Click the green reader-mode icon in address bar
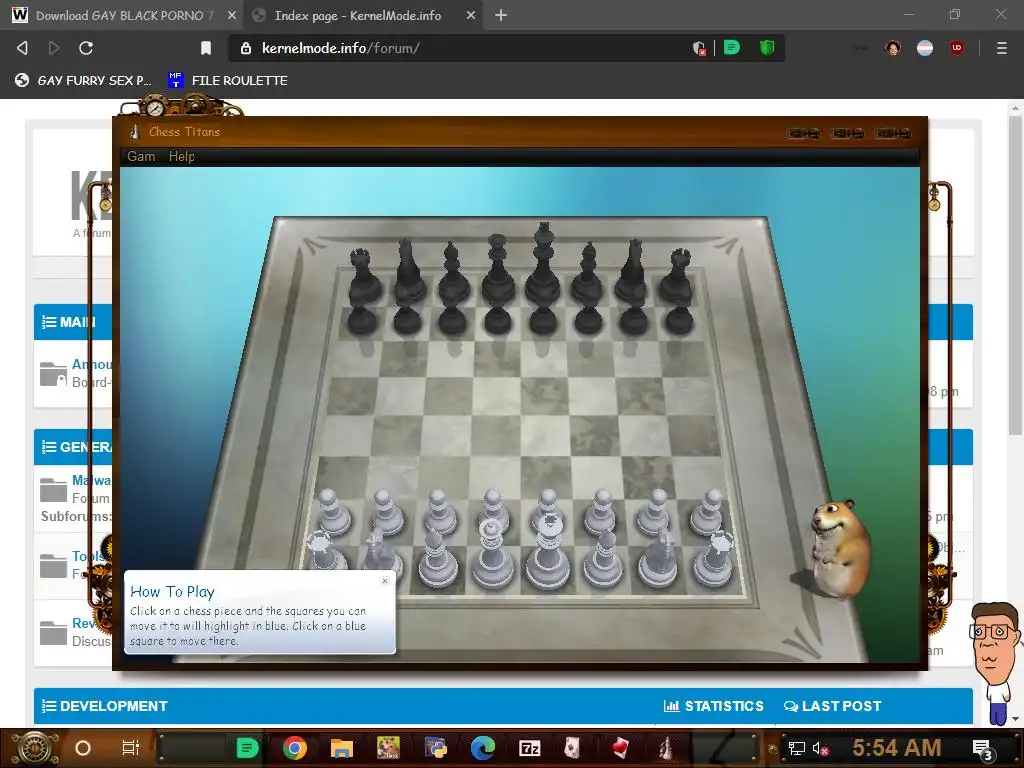This screenshot has height=768, width=1024. (732, 47)
